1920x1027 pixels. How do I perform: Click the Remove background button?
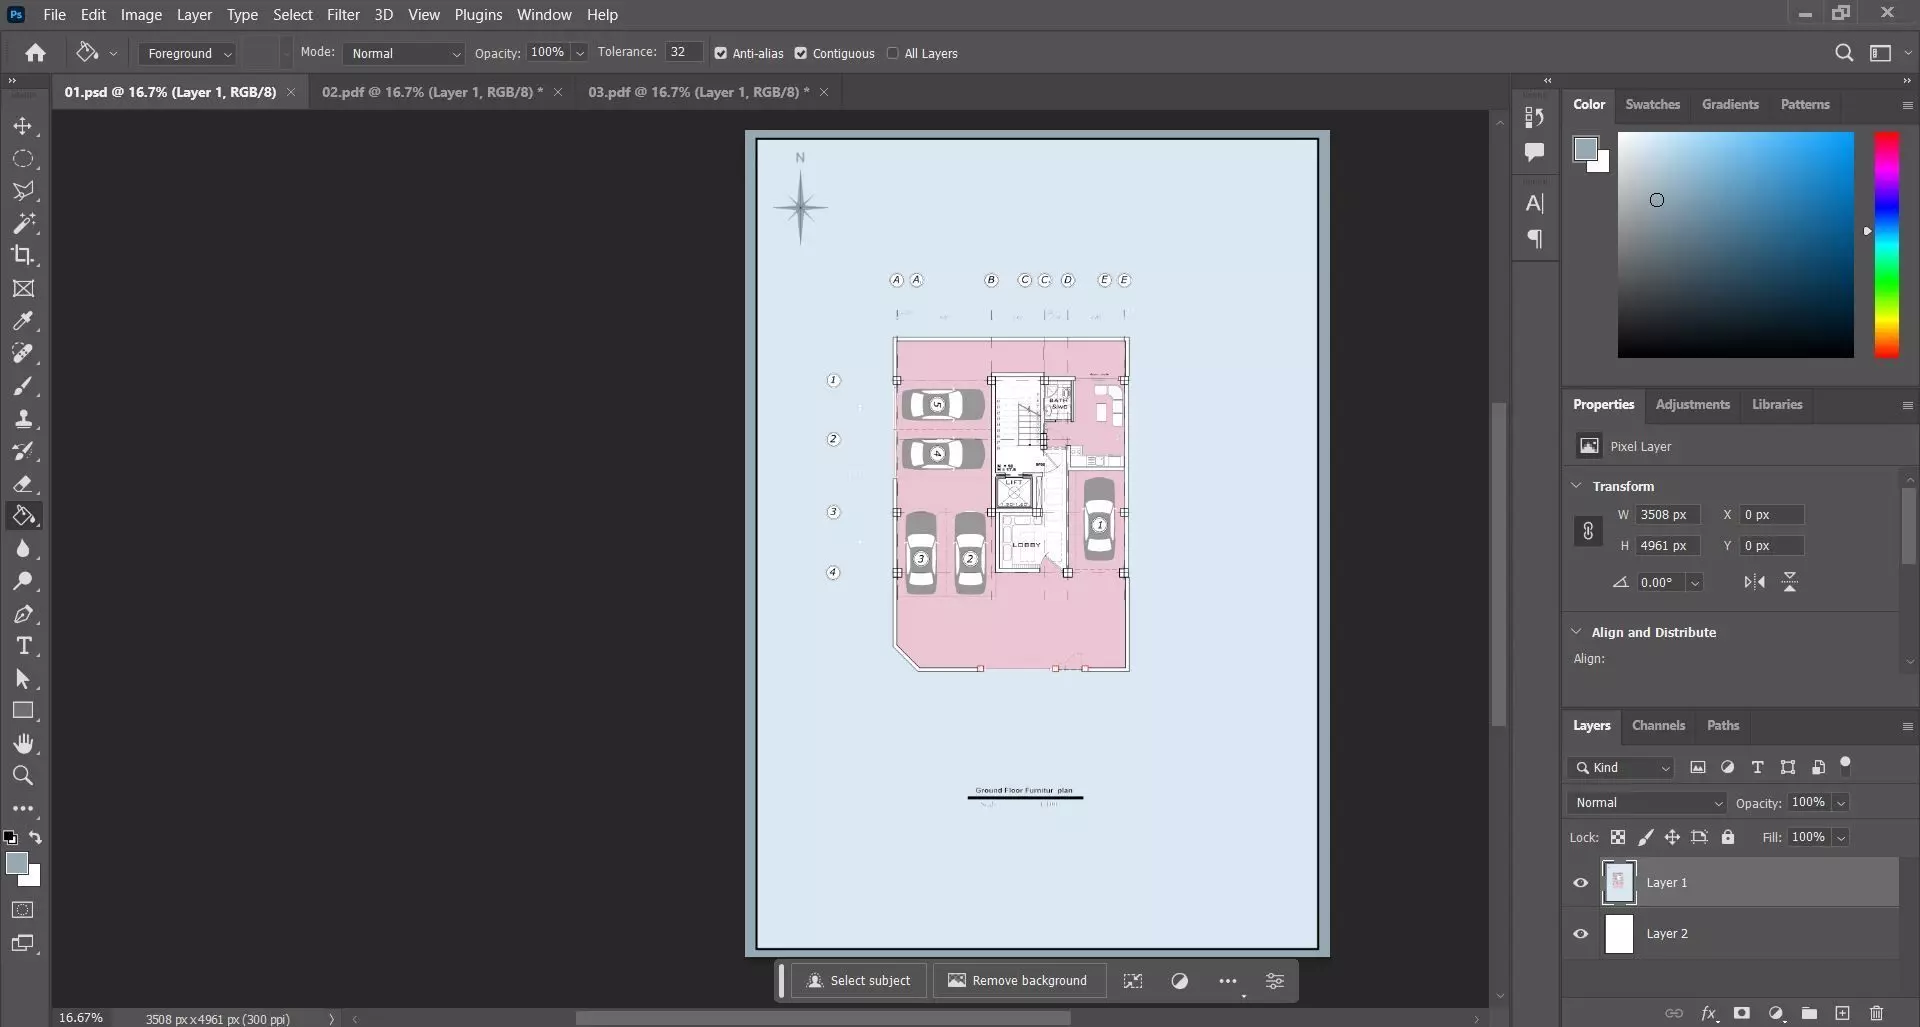[1018, 980]
